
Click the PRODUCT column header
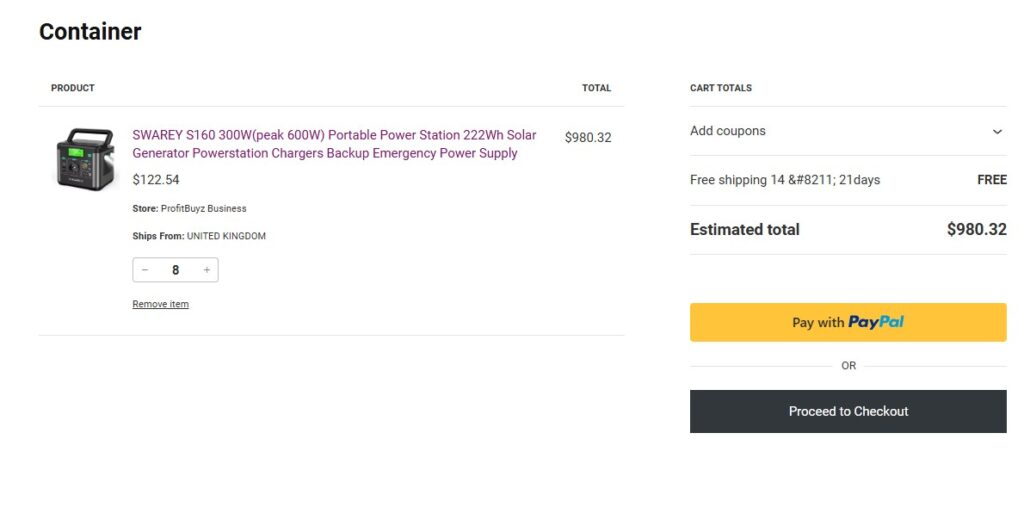73,88
